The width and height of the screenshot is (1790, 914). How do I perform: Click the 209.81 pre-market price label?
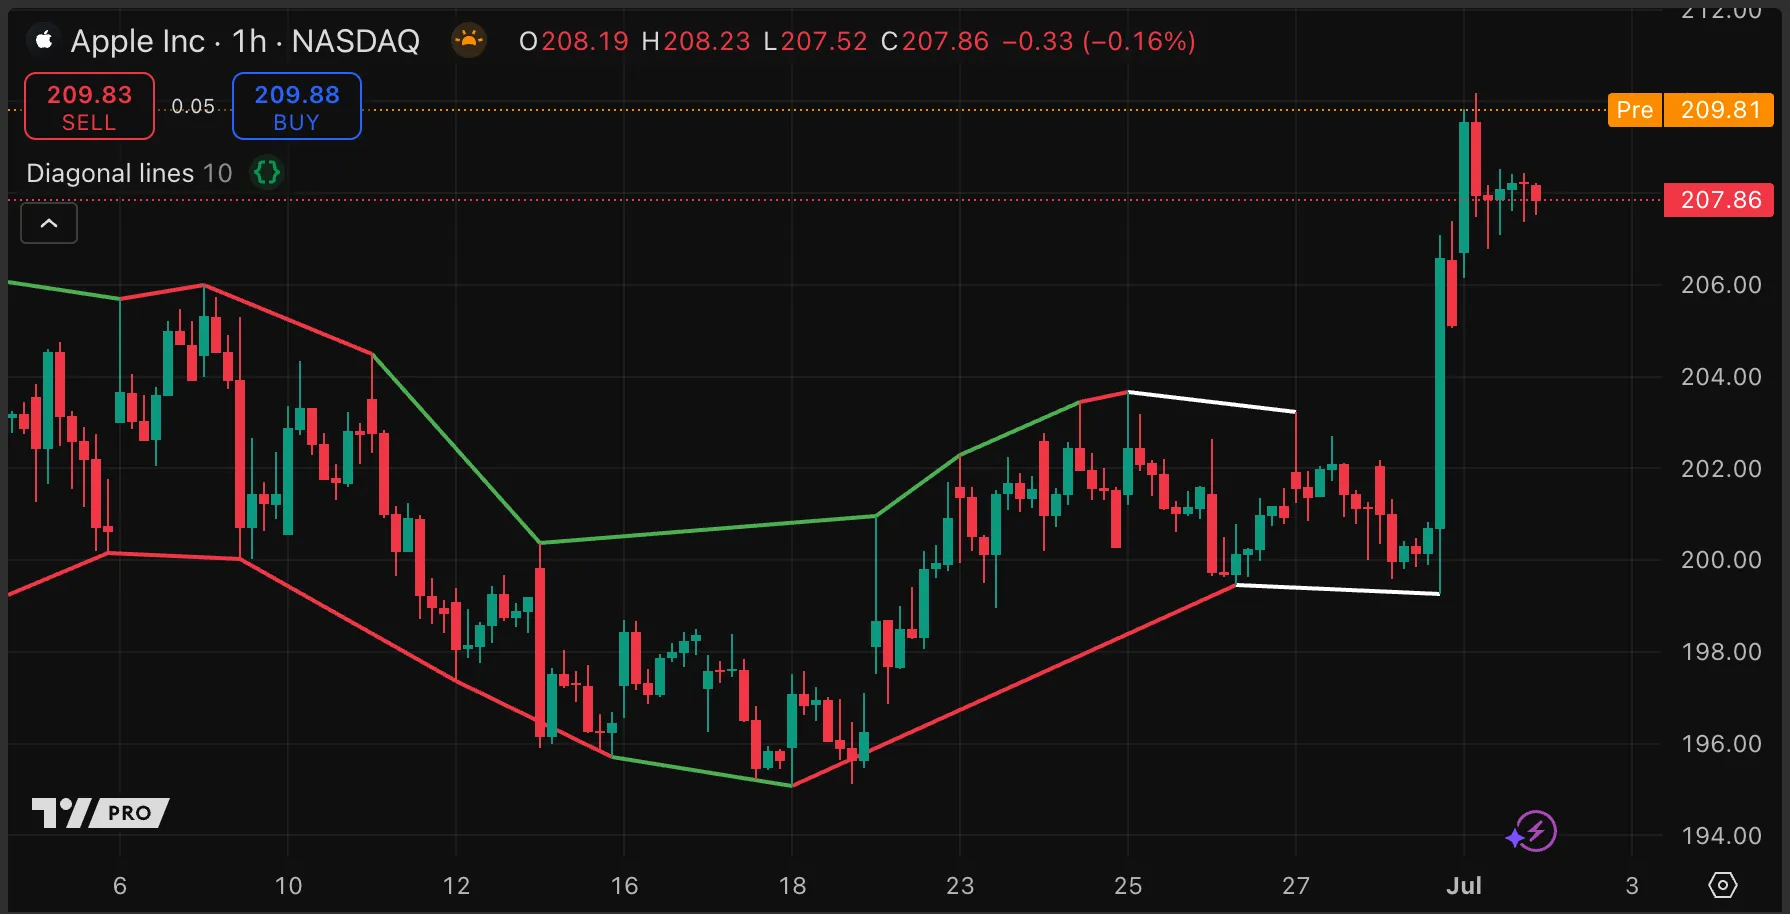click(x=1719, y=110)
